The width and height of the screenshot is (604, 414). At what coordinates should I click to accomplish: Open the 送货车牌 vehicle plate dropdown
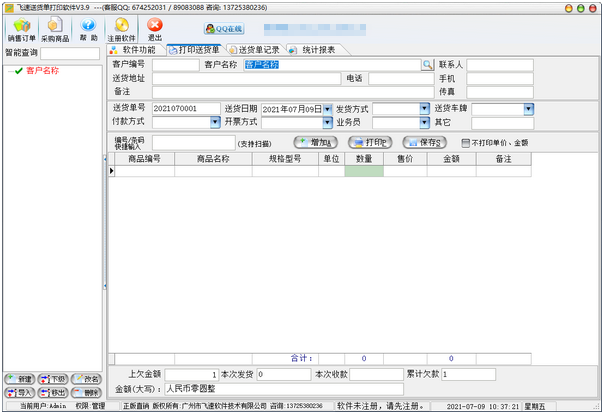525,108
